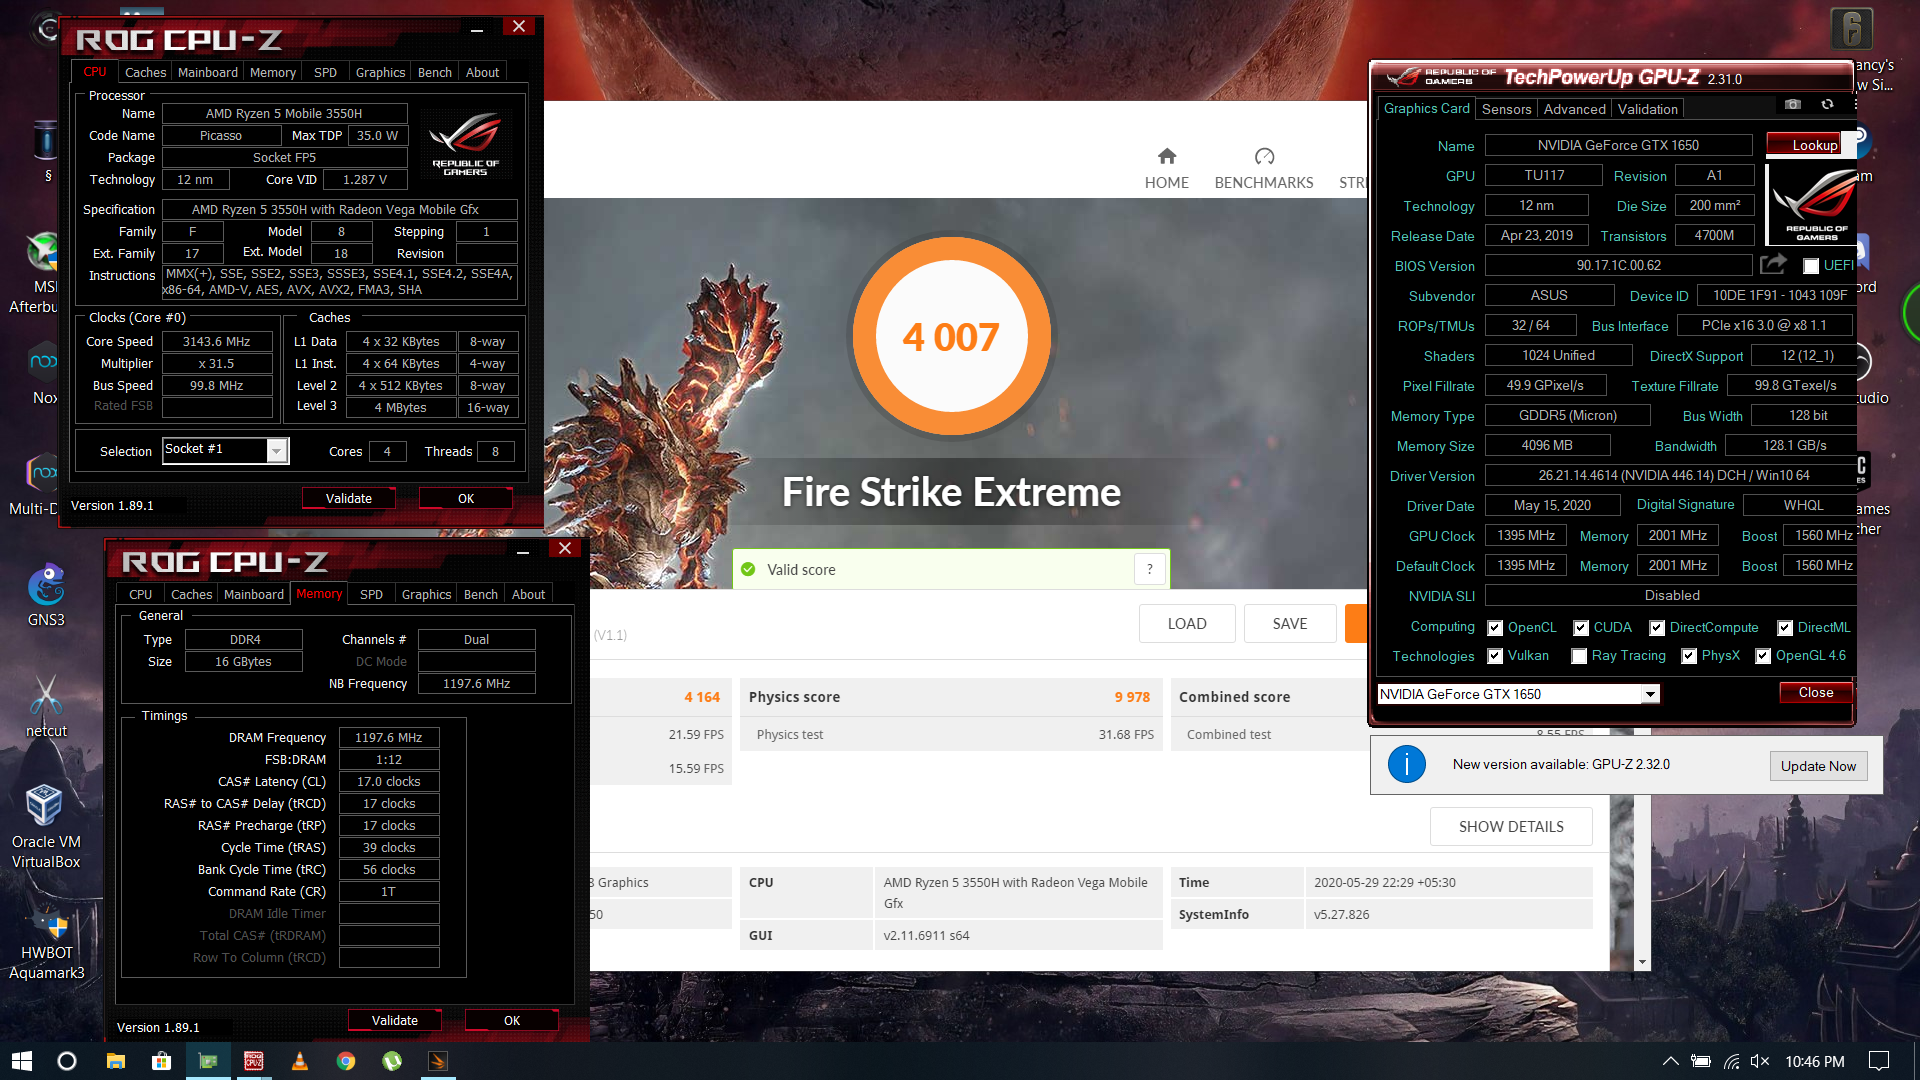Toggle DirectML checkbox in GPU-Z
1920x1080 pixels.
[1785, 628]
